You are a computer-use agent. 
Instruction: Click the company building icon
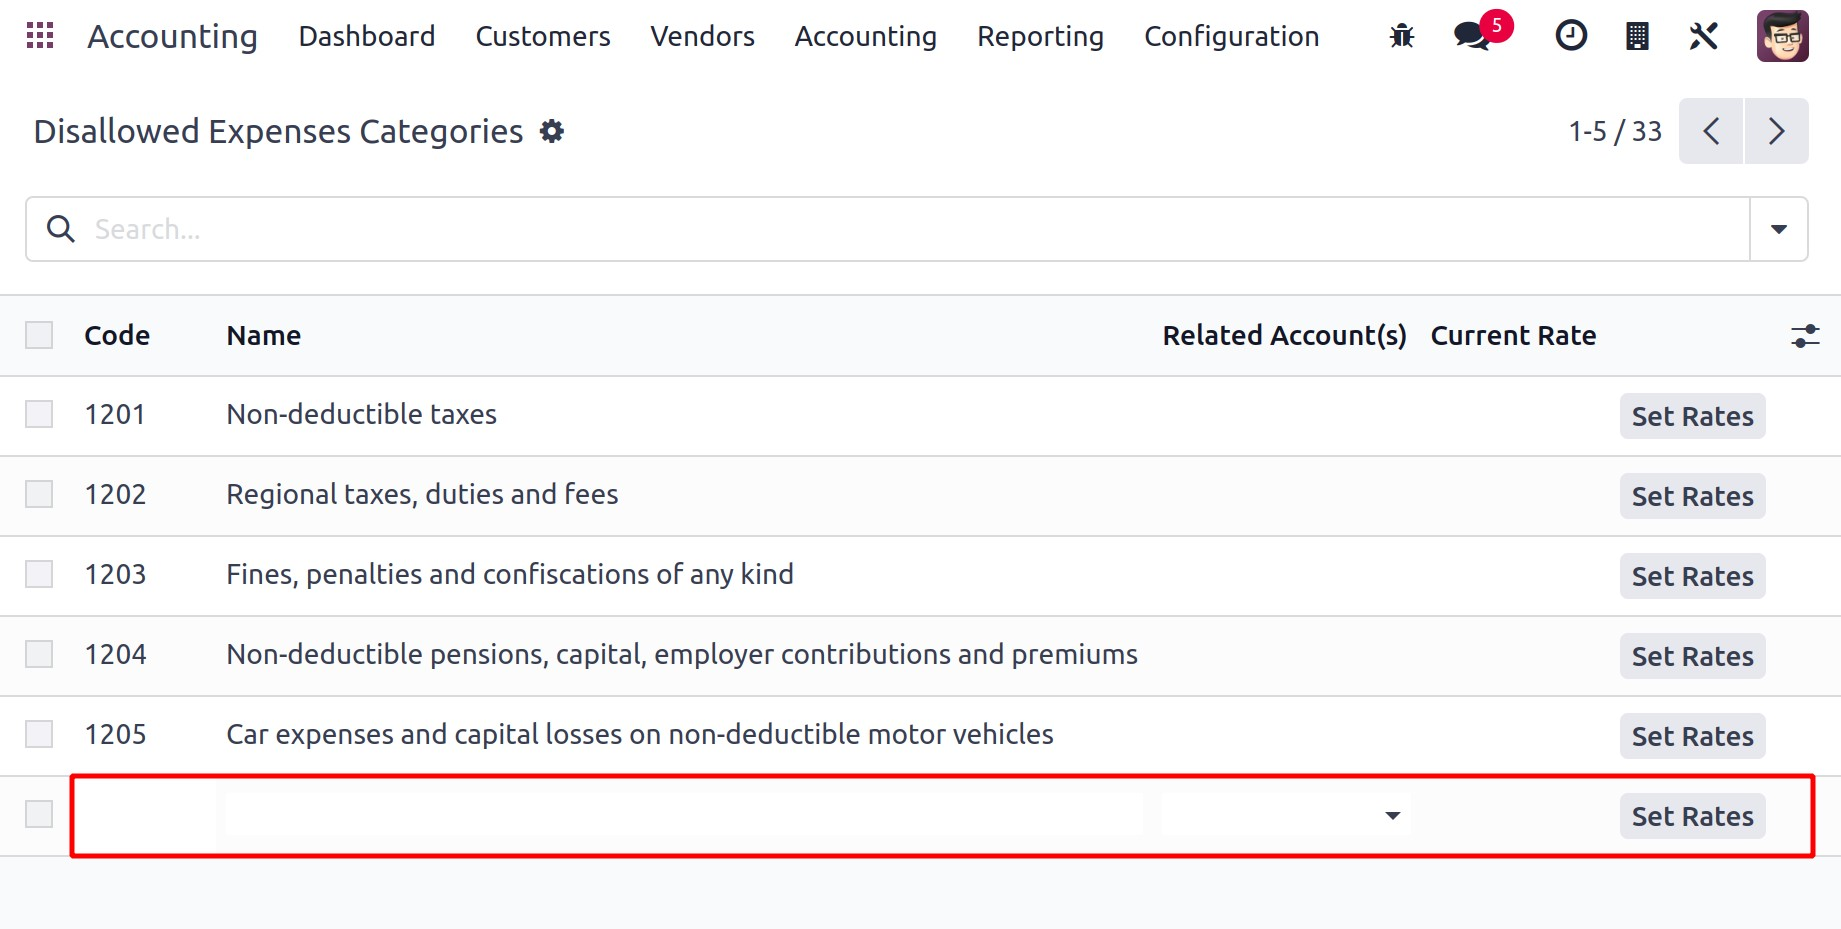click(1637, 37)
